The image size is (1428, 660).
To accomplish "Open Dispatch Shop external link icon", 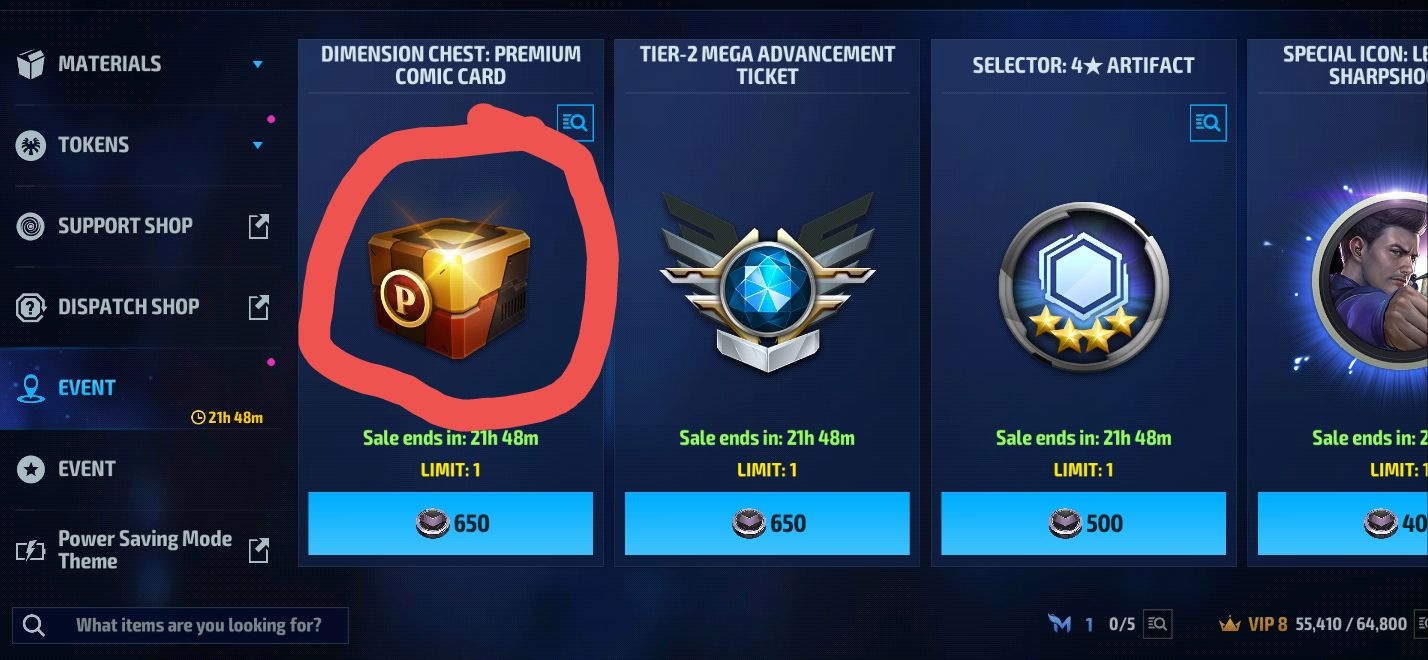I will (258, 307).
